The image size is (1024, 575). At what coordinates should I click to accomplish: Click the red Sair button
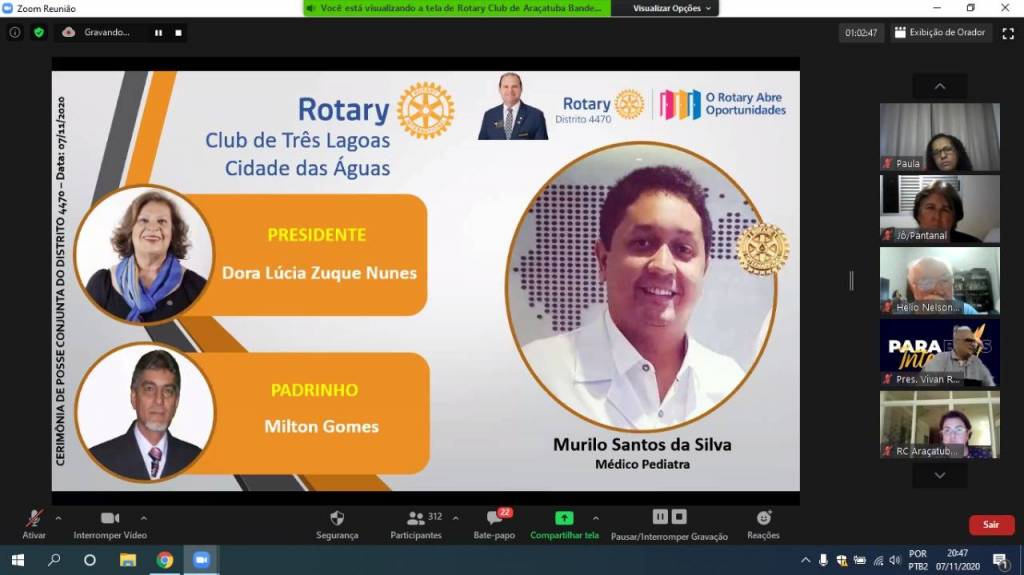990,524
